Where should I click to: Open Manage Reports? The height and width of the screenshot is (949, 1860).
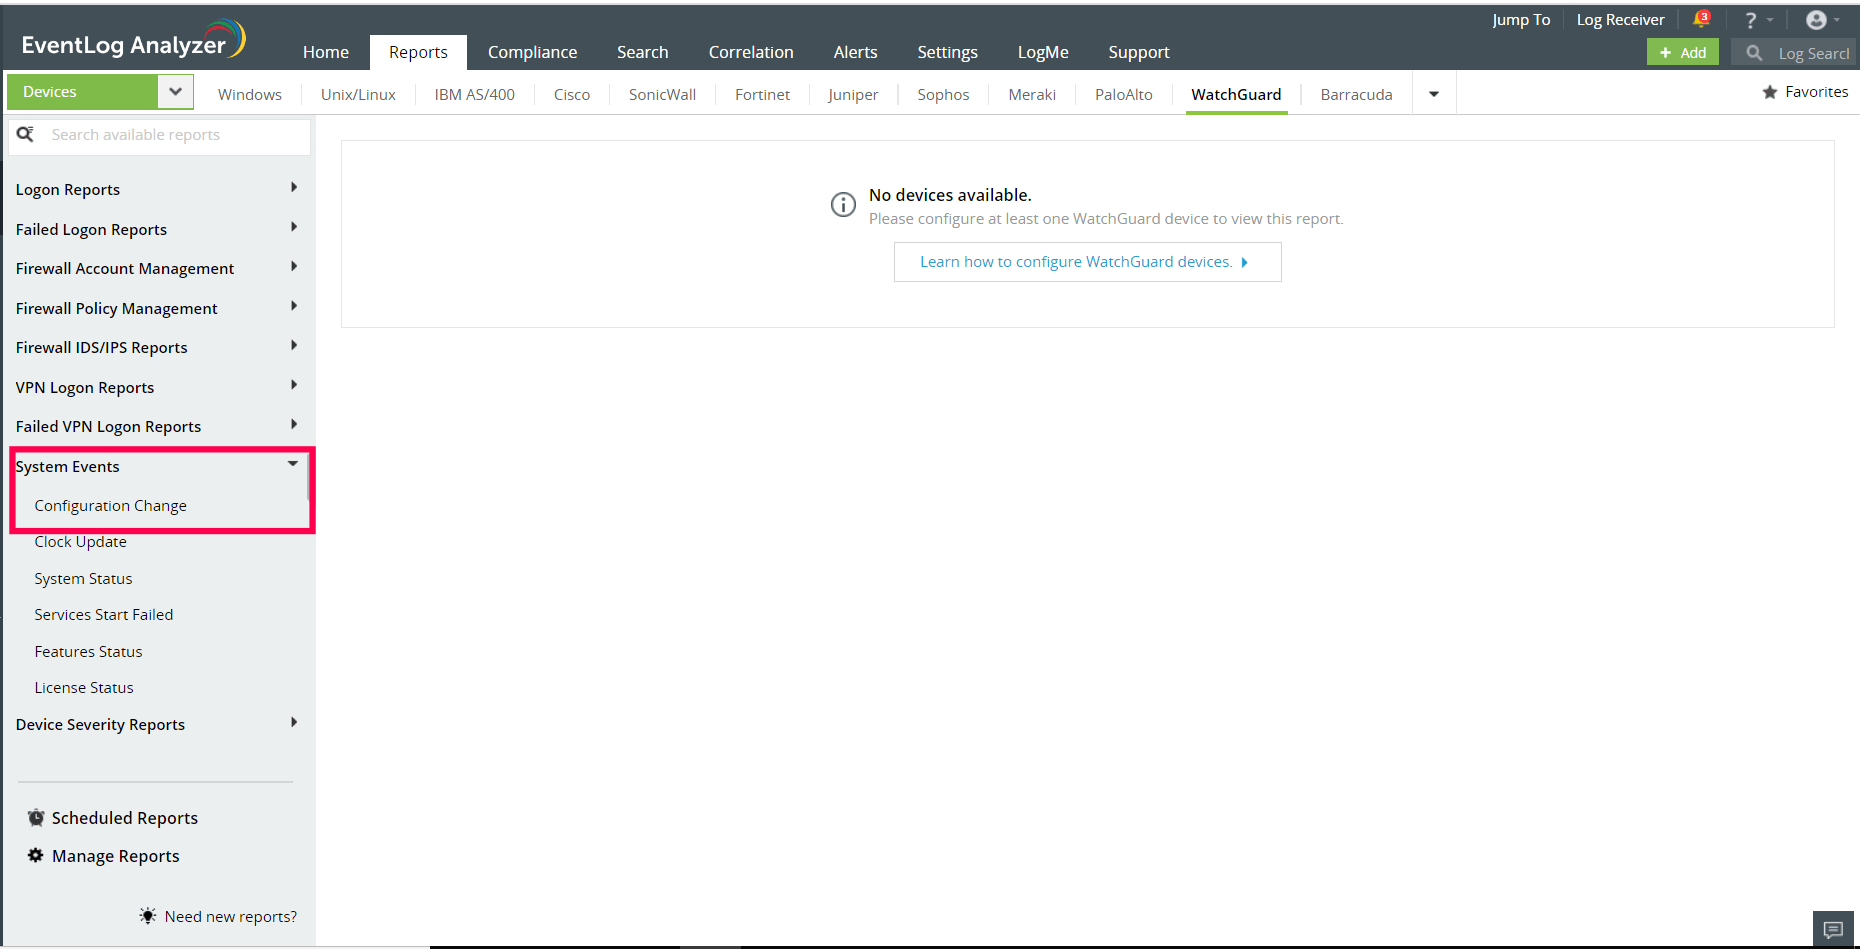[x=116, y=856]
